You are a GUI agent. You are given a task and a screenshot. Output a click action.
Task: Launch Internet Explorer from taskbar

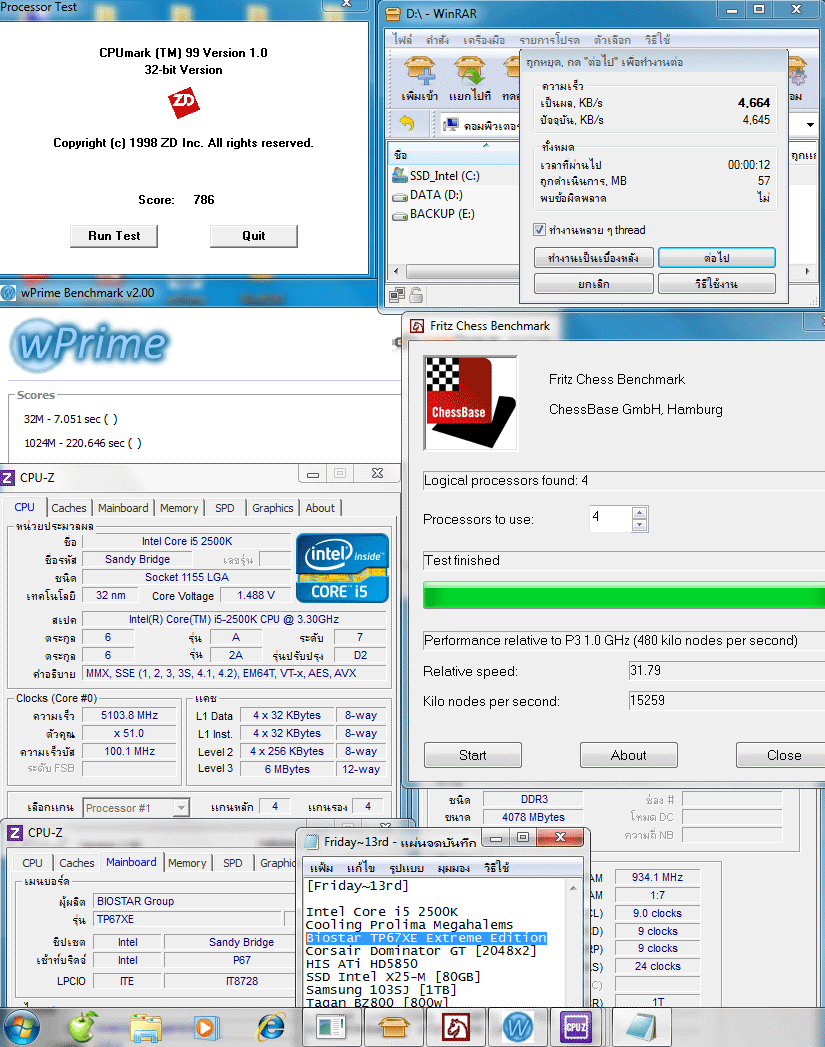point(270,1028)
